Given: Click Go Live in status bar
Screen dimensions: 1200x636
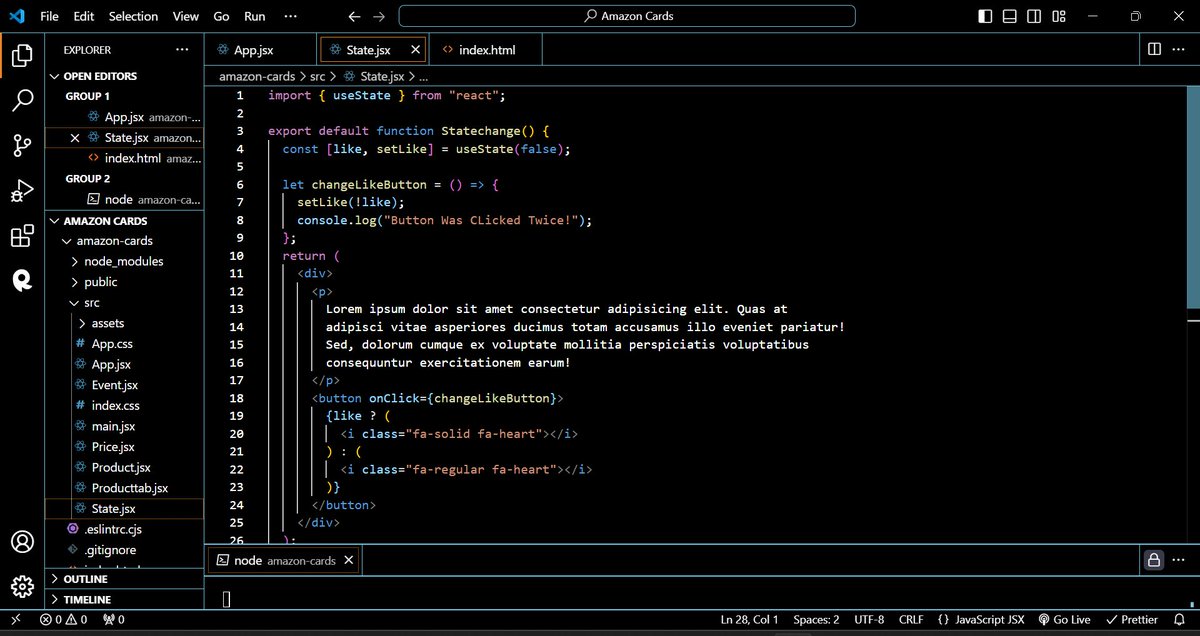Looking at the screenshot, I should 1065,620.
